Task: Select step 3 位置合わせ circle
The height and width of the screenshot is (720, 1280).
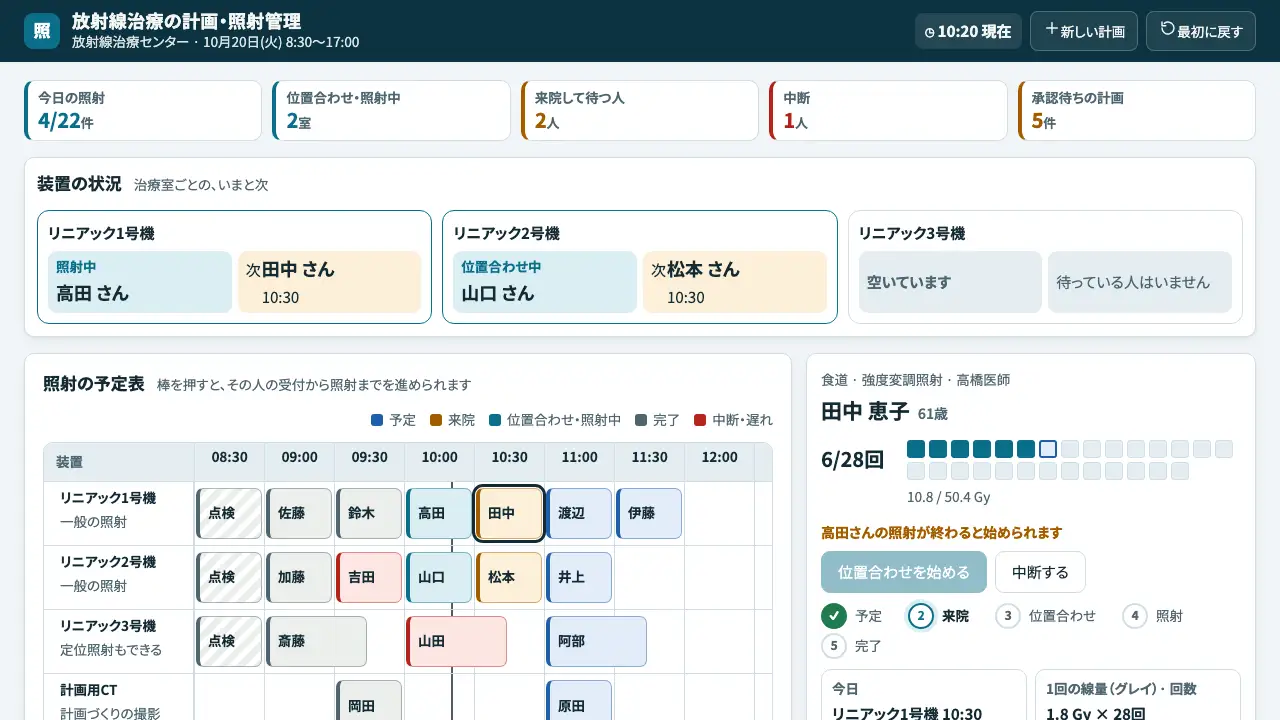Action: point(1007,616)
